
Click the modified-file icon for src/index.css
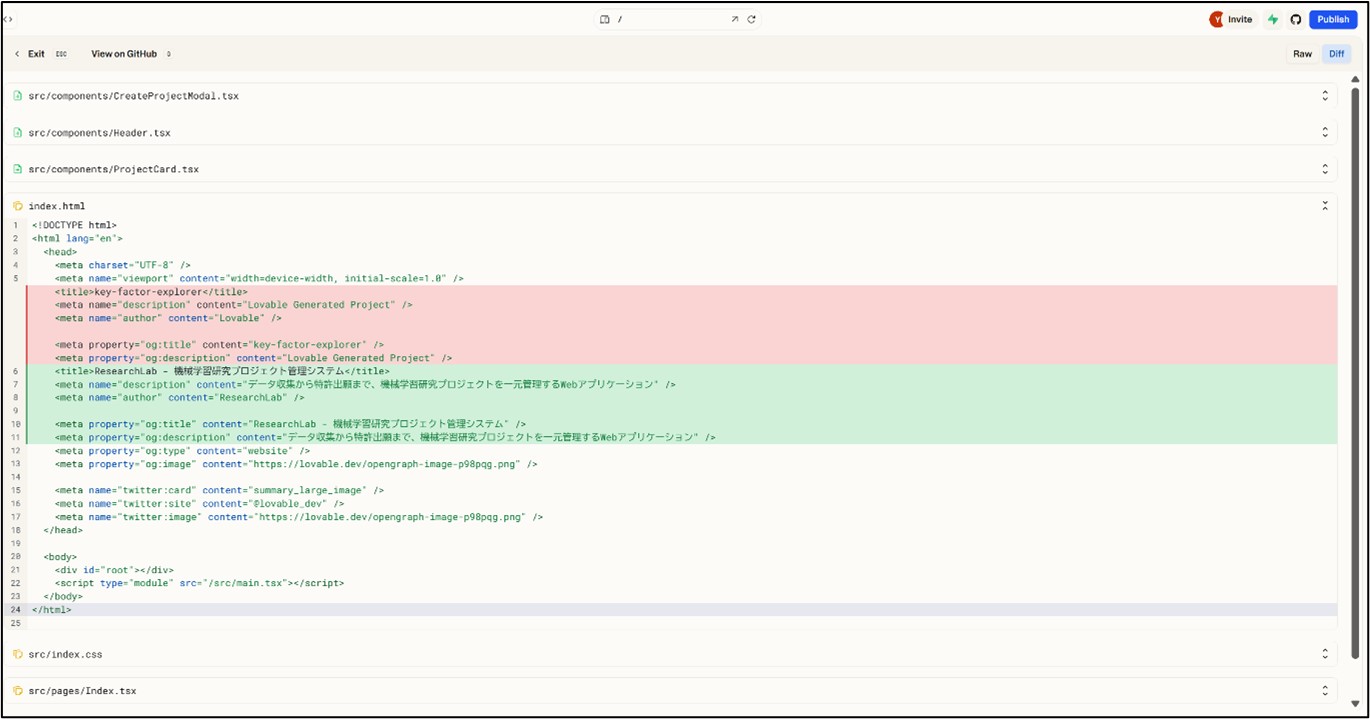click(x=18, y=654)
